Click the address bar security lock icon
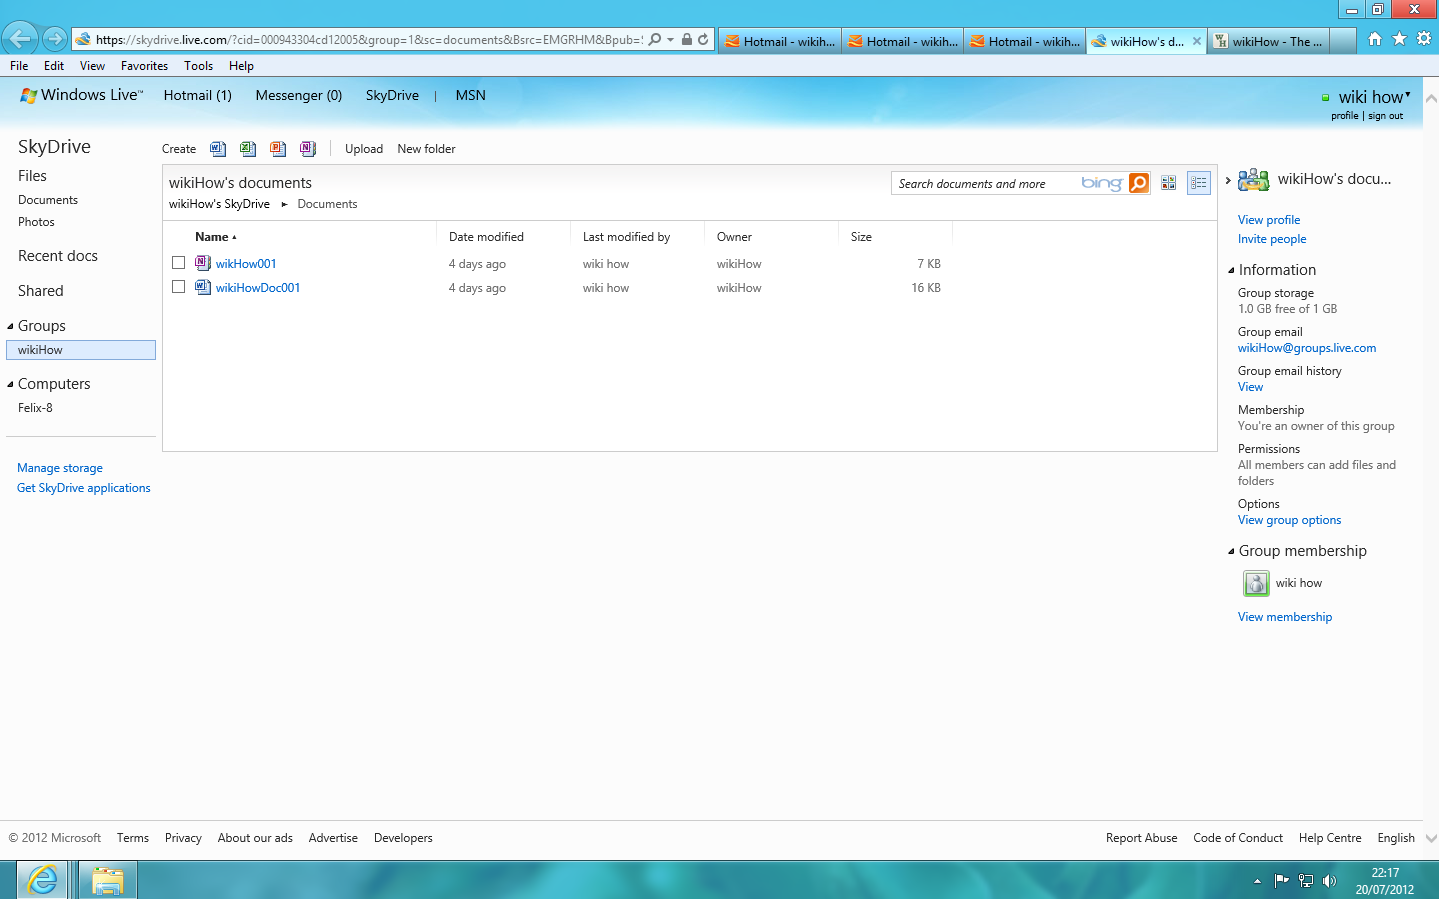The height and width of the screenshot is (899, 1439). click(x=687, y=40)
